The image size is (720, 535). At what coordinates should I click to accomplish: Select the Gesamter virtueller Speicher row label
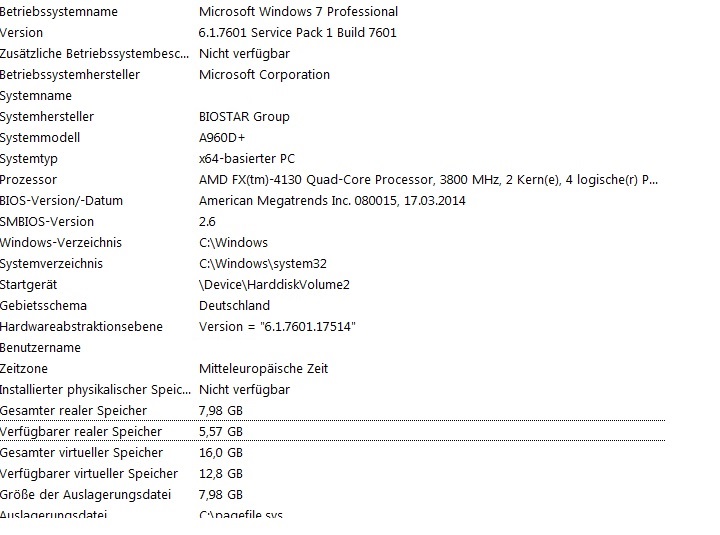coord(81,453)
